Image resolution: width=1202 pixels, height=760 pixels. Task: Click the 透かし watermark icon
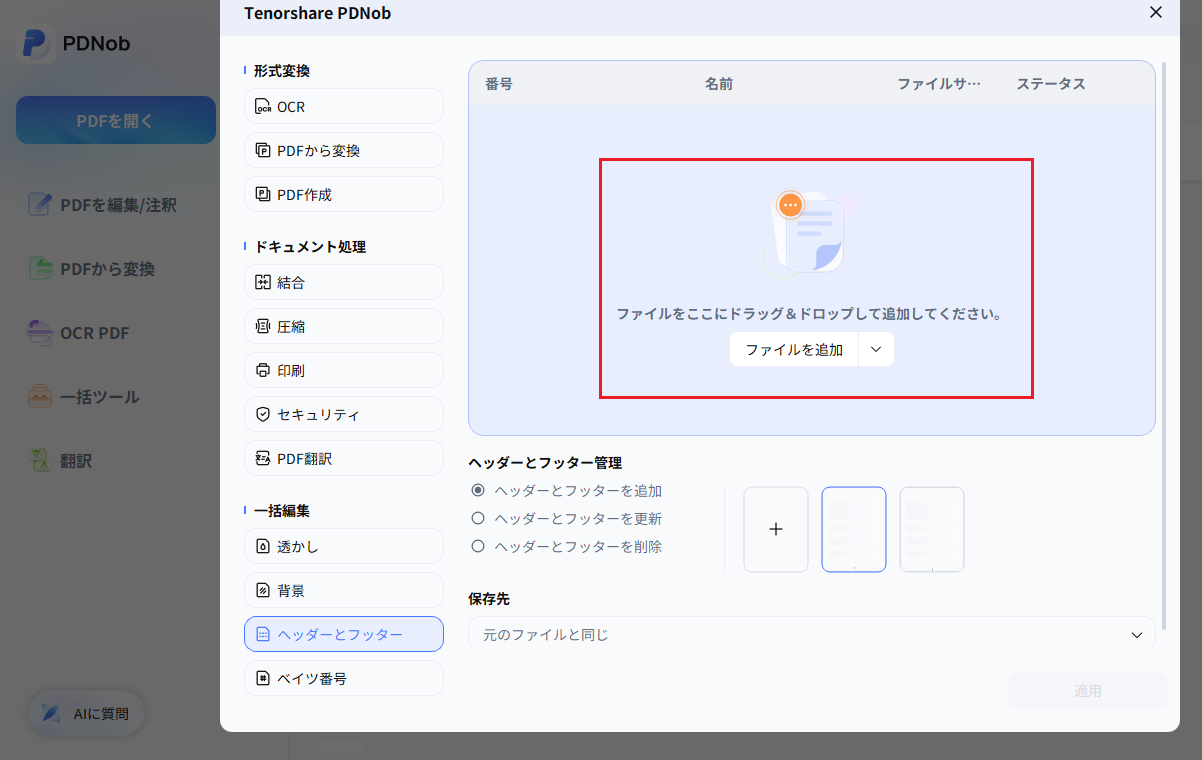(263, 547)
